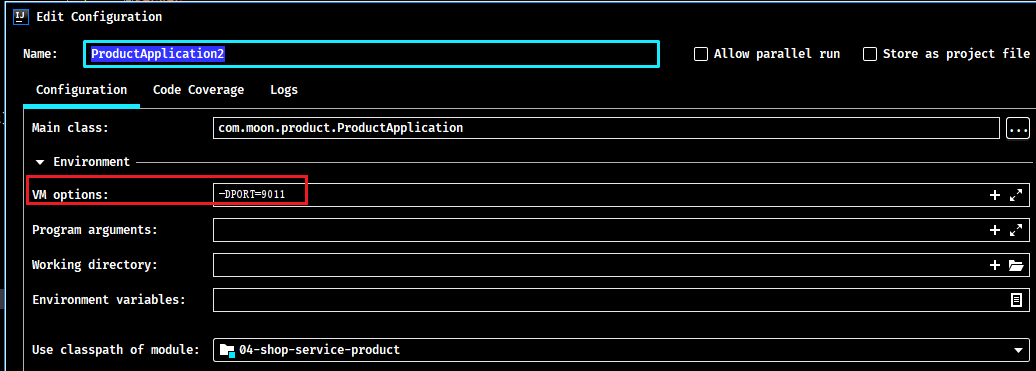Expand VM options field with arrows icon
The height and width of the screenshot is (371, 1036).
pos(1016,195)
